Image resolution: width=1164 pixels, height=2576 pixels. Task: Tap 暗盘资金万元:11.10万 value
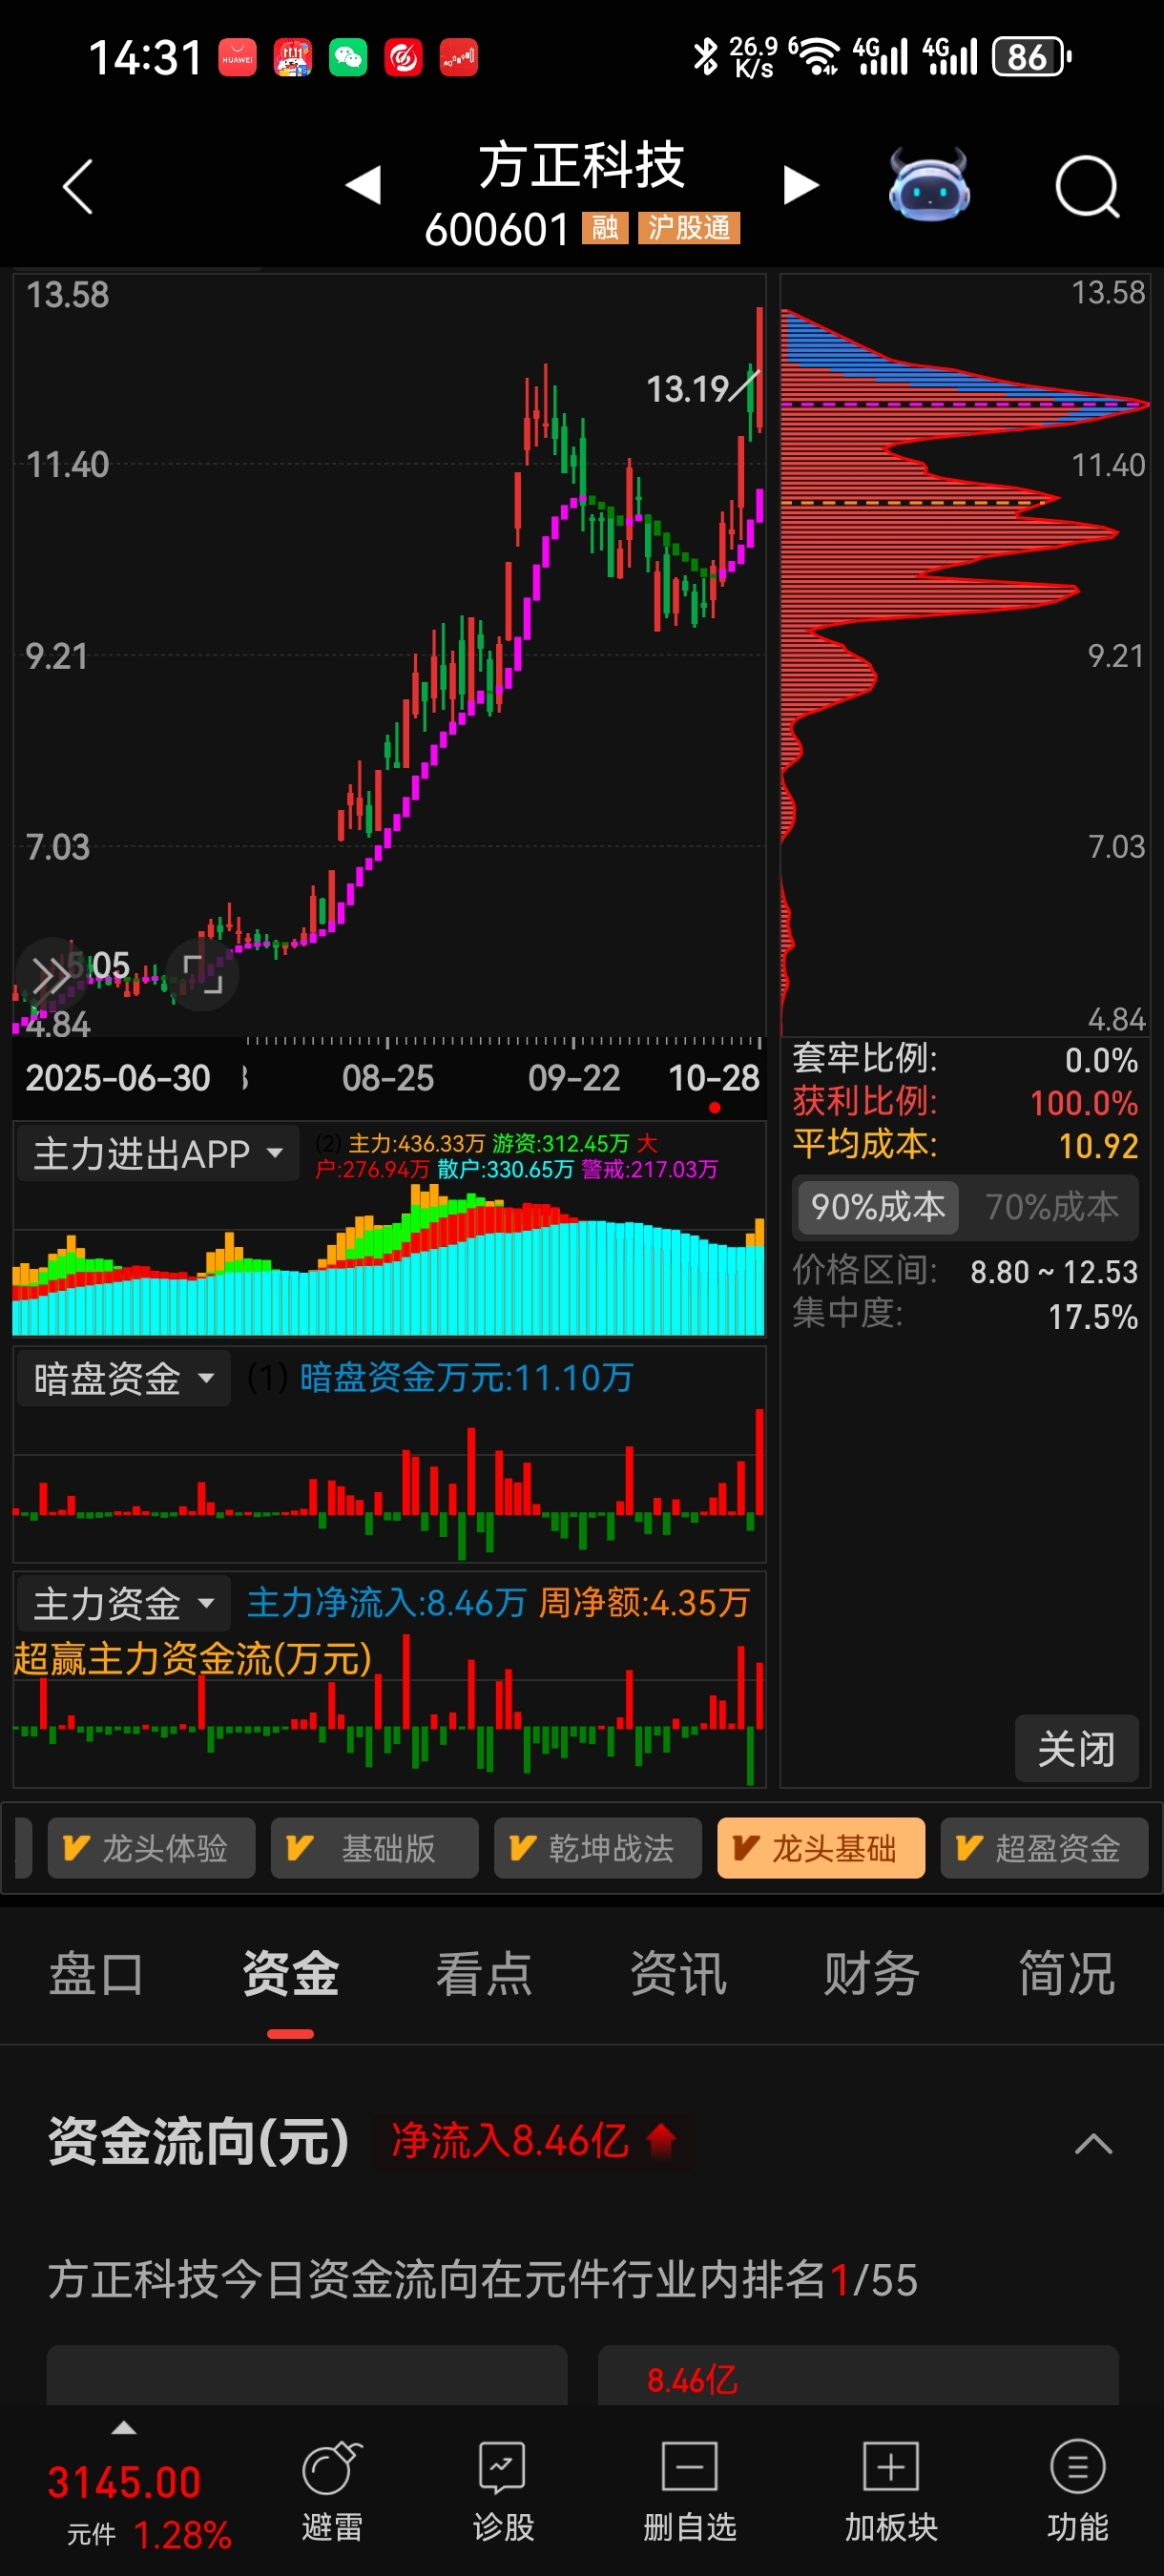pos(466,1378)
